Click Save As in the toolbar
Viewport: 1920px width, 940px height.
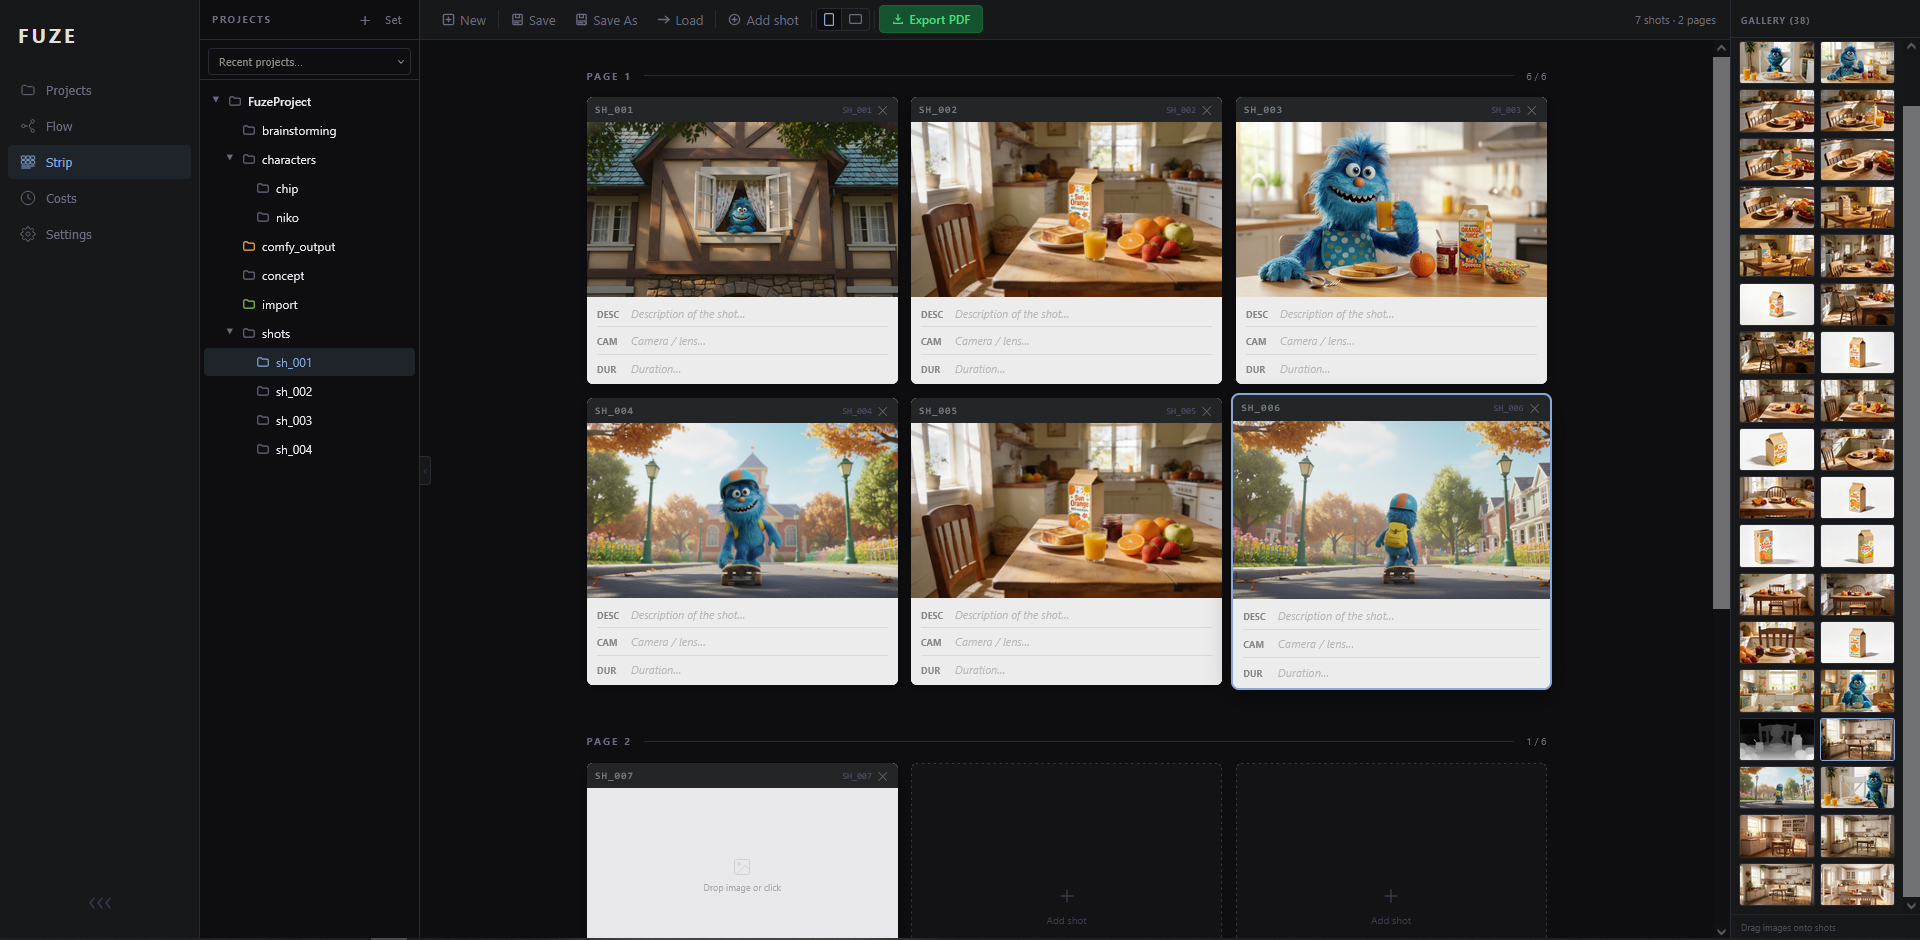click(x=606, y=20)
